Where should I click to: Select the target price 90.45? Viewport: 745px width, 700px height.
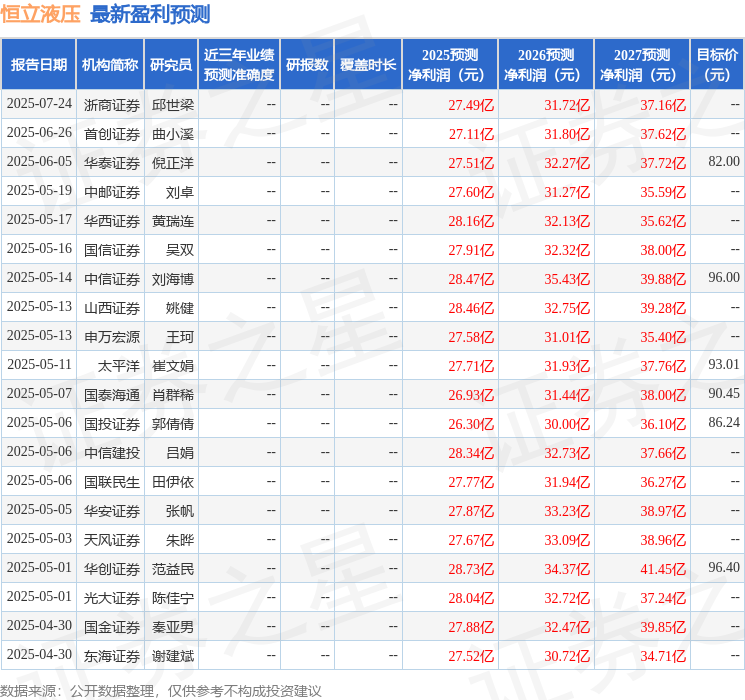(x=724, y=393)
